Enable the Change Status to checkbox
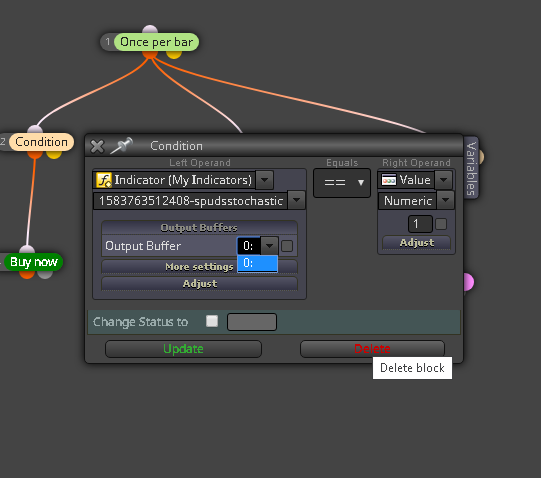 [x=212, y=321]
